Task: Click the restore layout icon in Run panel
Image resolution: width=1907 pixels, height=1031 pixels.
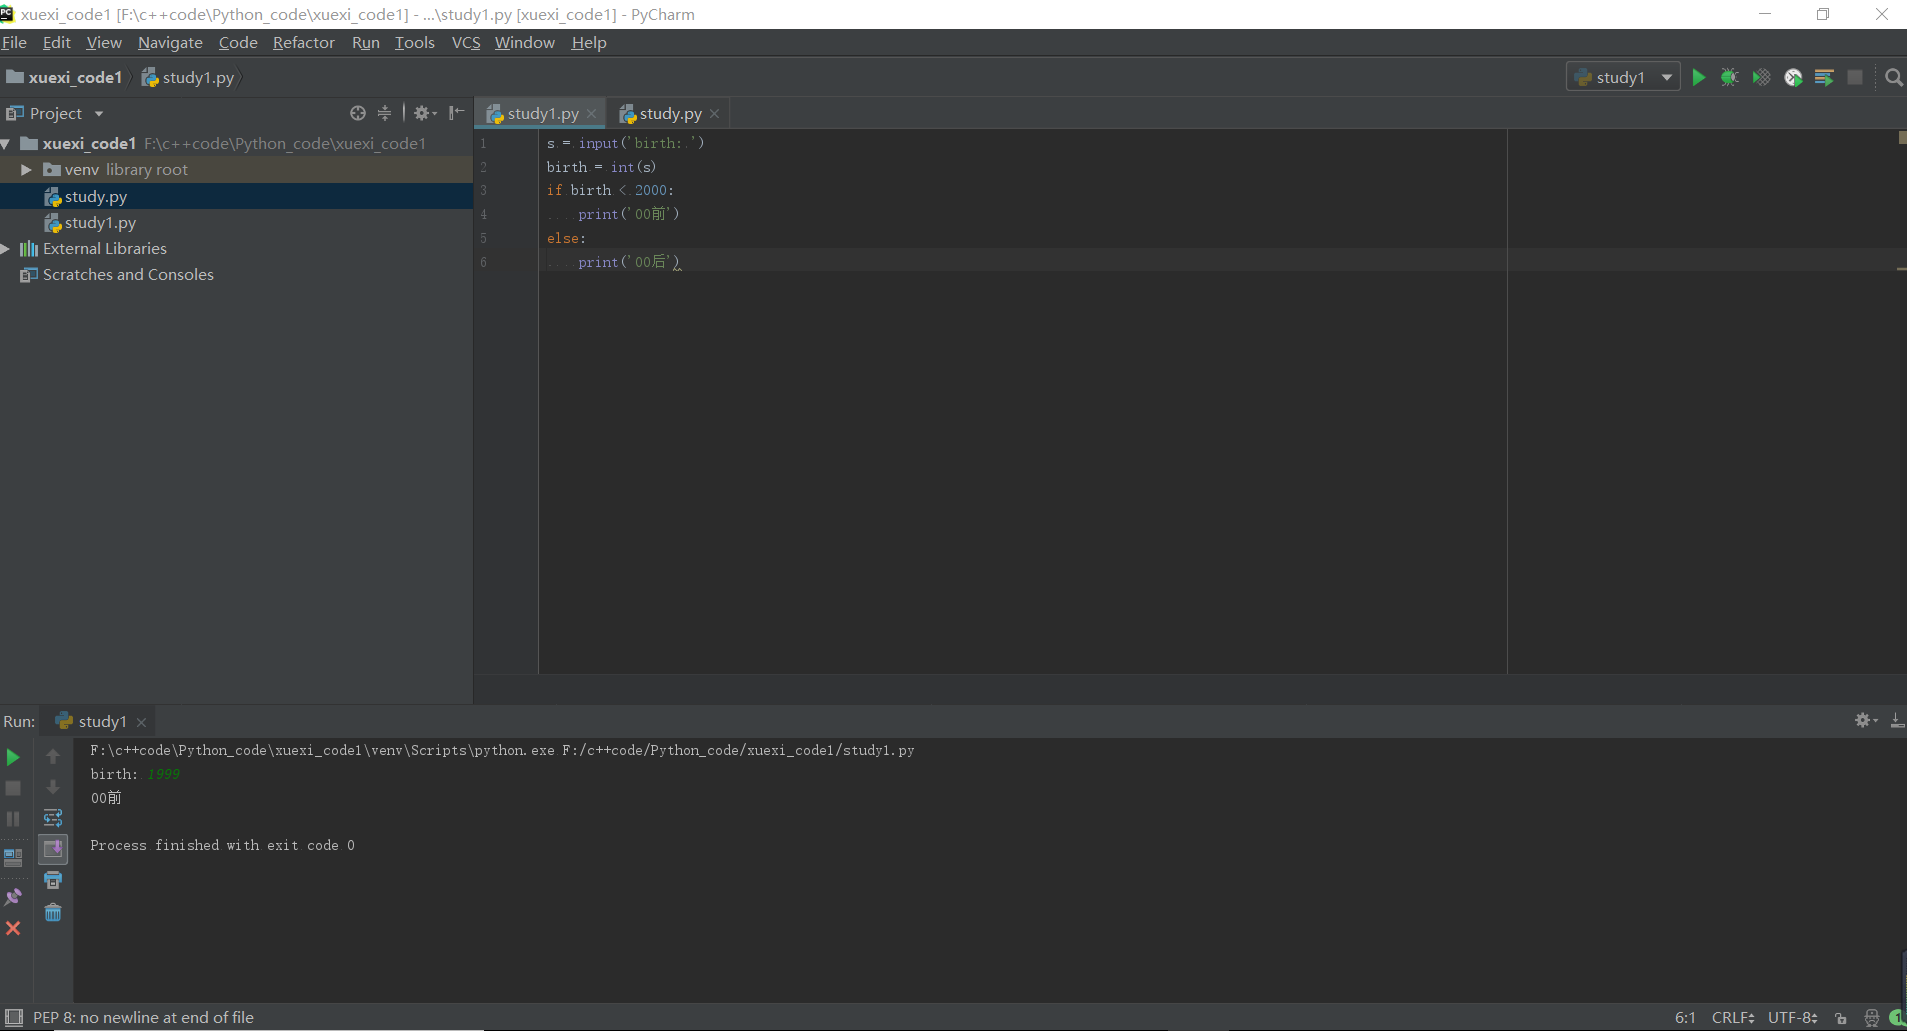Action: click(13, 857)
